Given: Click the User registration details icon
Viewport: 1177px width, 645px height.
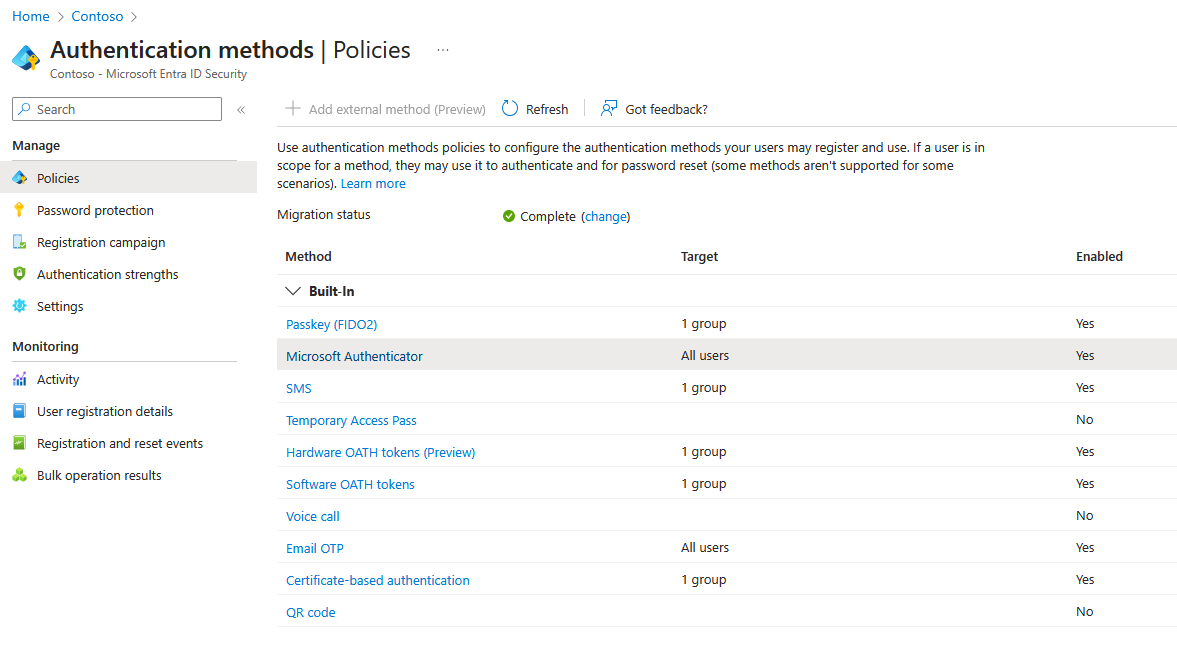Looking at the screenshot, I should click(19, 411).
